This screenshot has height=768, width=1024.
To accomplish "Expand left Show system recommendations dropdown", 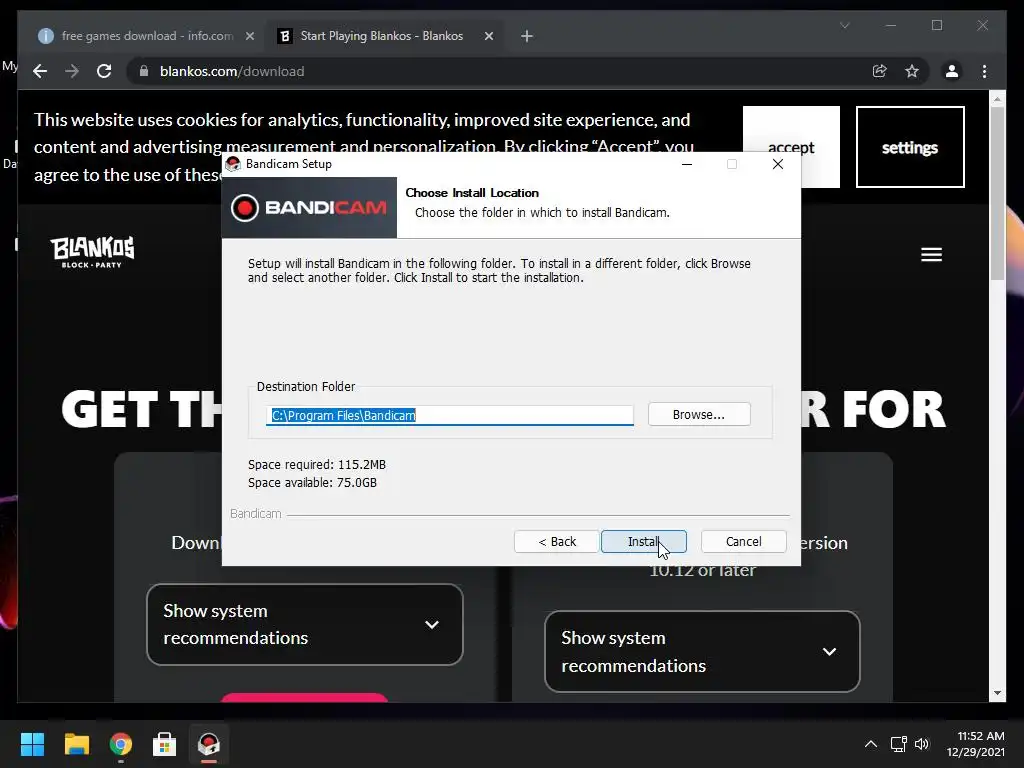I will coord(304,624).
